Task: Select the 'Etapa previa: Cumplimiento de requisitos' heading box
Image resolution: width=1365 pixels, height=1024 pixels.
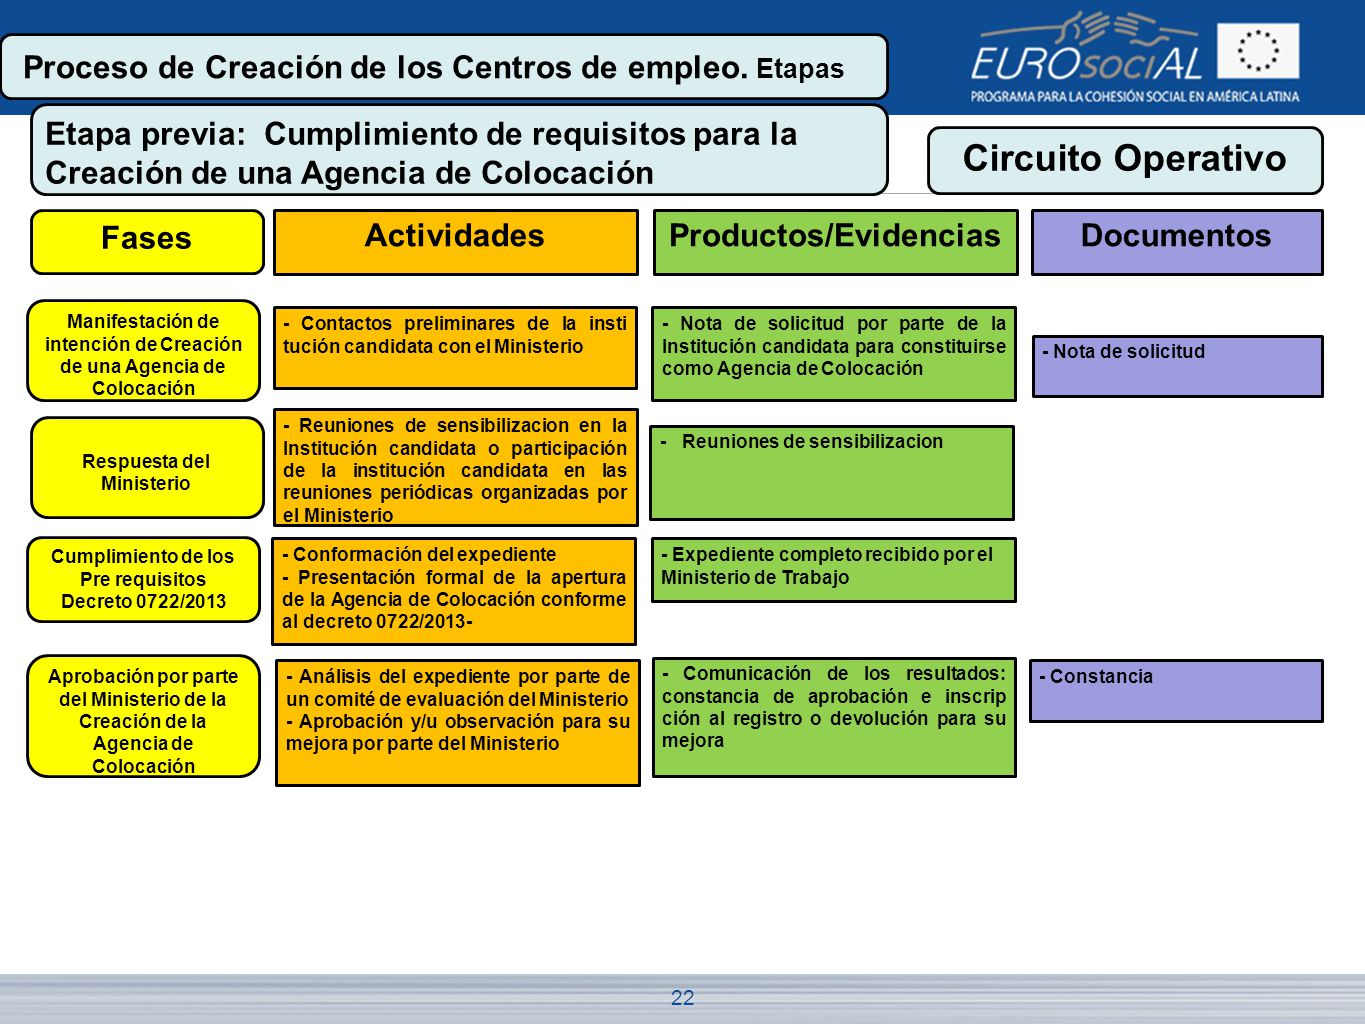Action: coord(459,150)
